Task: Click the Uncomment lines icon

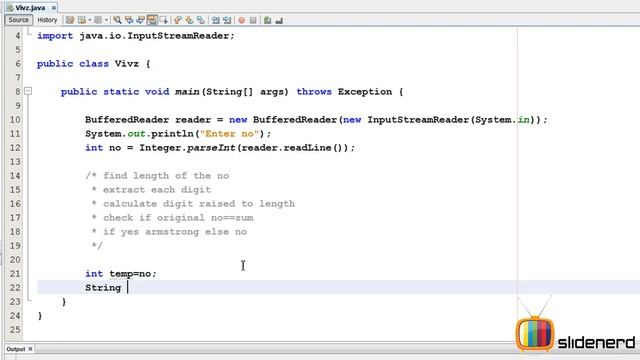Action: coord(279,20)
